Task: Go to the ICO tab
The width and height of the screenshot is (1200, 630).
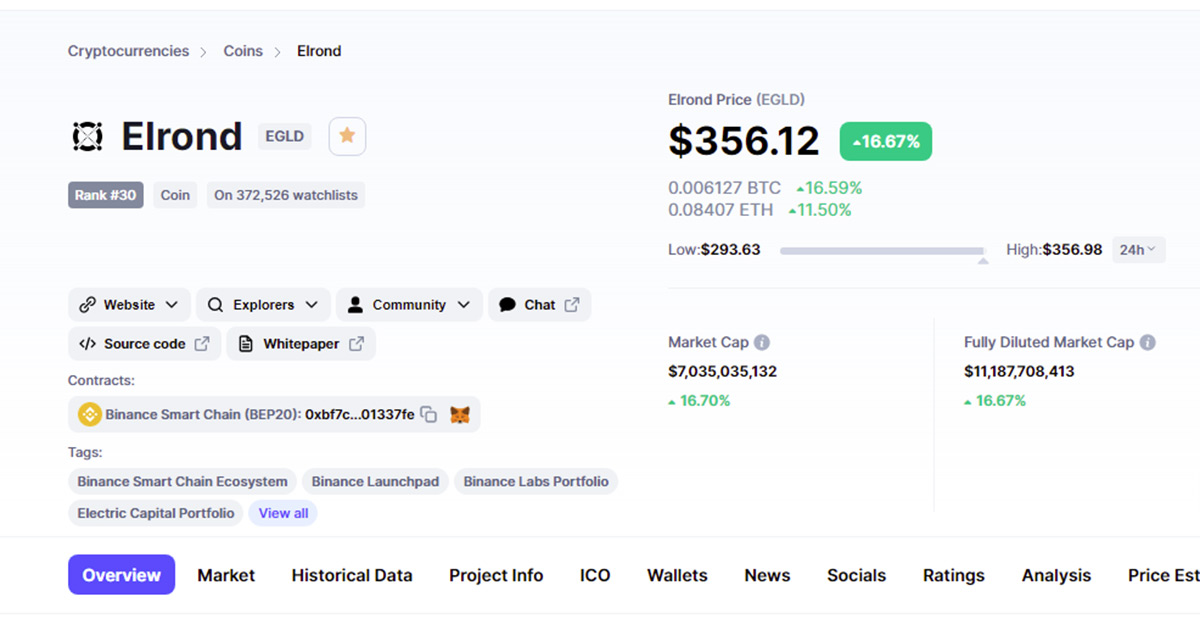Action: (x=595, y=575)
